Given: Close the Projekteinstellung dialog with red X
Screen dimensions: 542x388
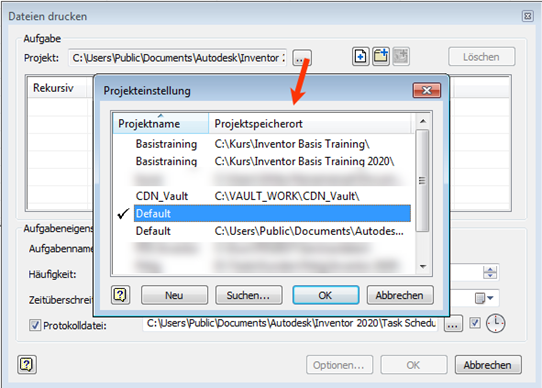Looking at the screenshot, I should (427, 91).
